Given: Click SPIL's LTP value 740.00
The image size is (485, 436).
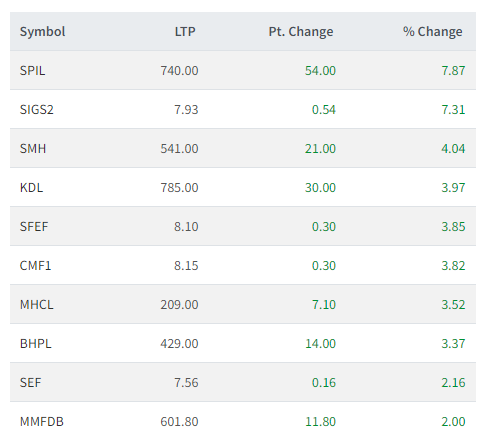Looking at the screenshot, I should point(179,71).
